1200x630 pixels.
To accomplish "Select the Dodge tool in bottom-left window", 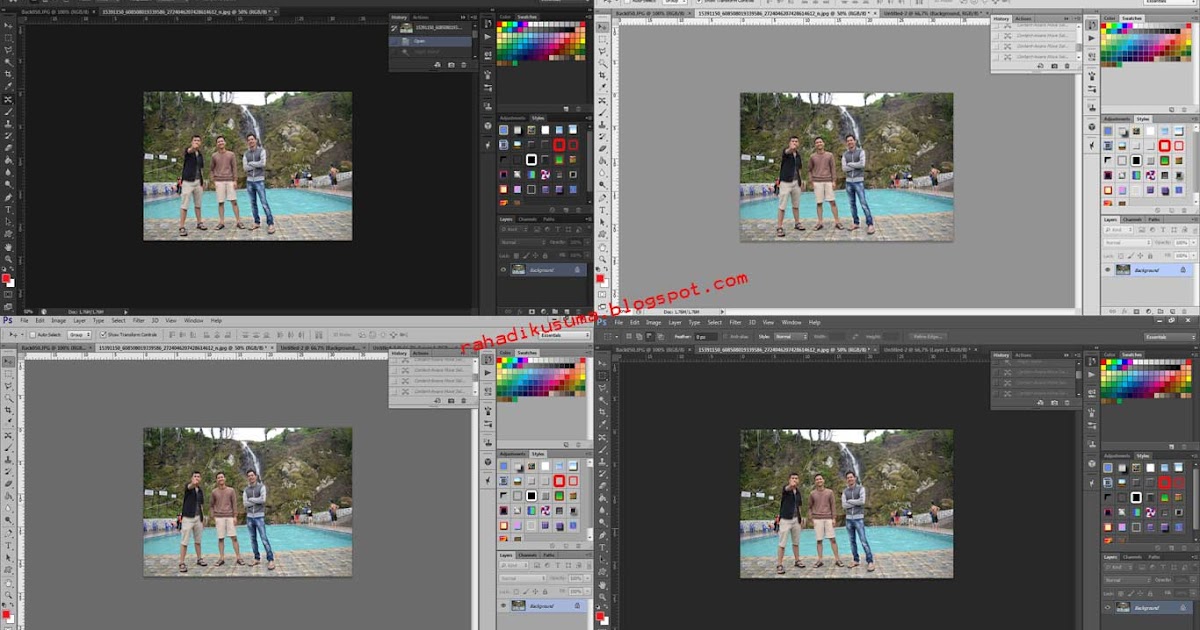I will [9, 520].
